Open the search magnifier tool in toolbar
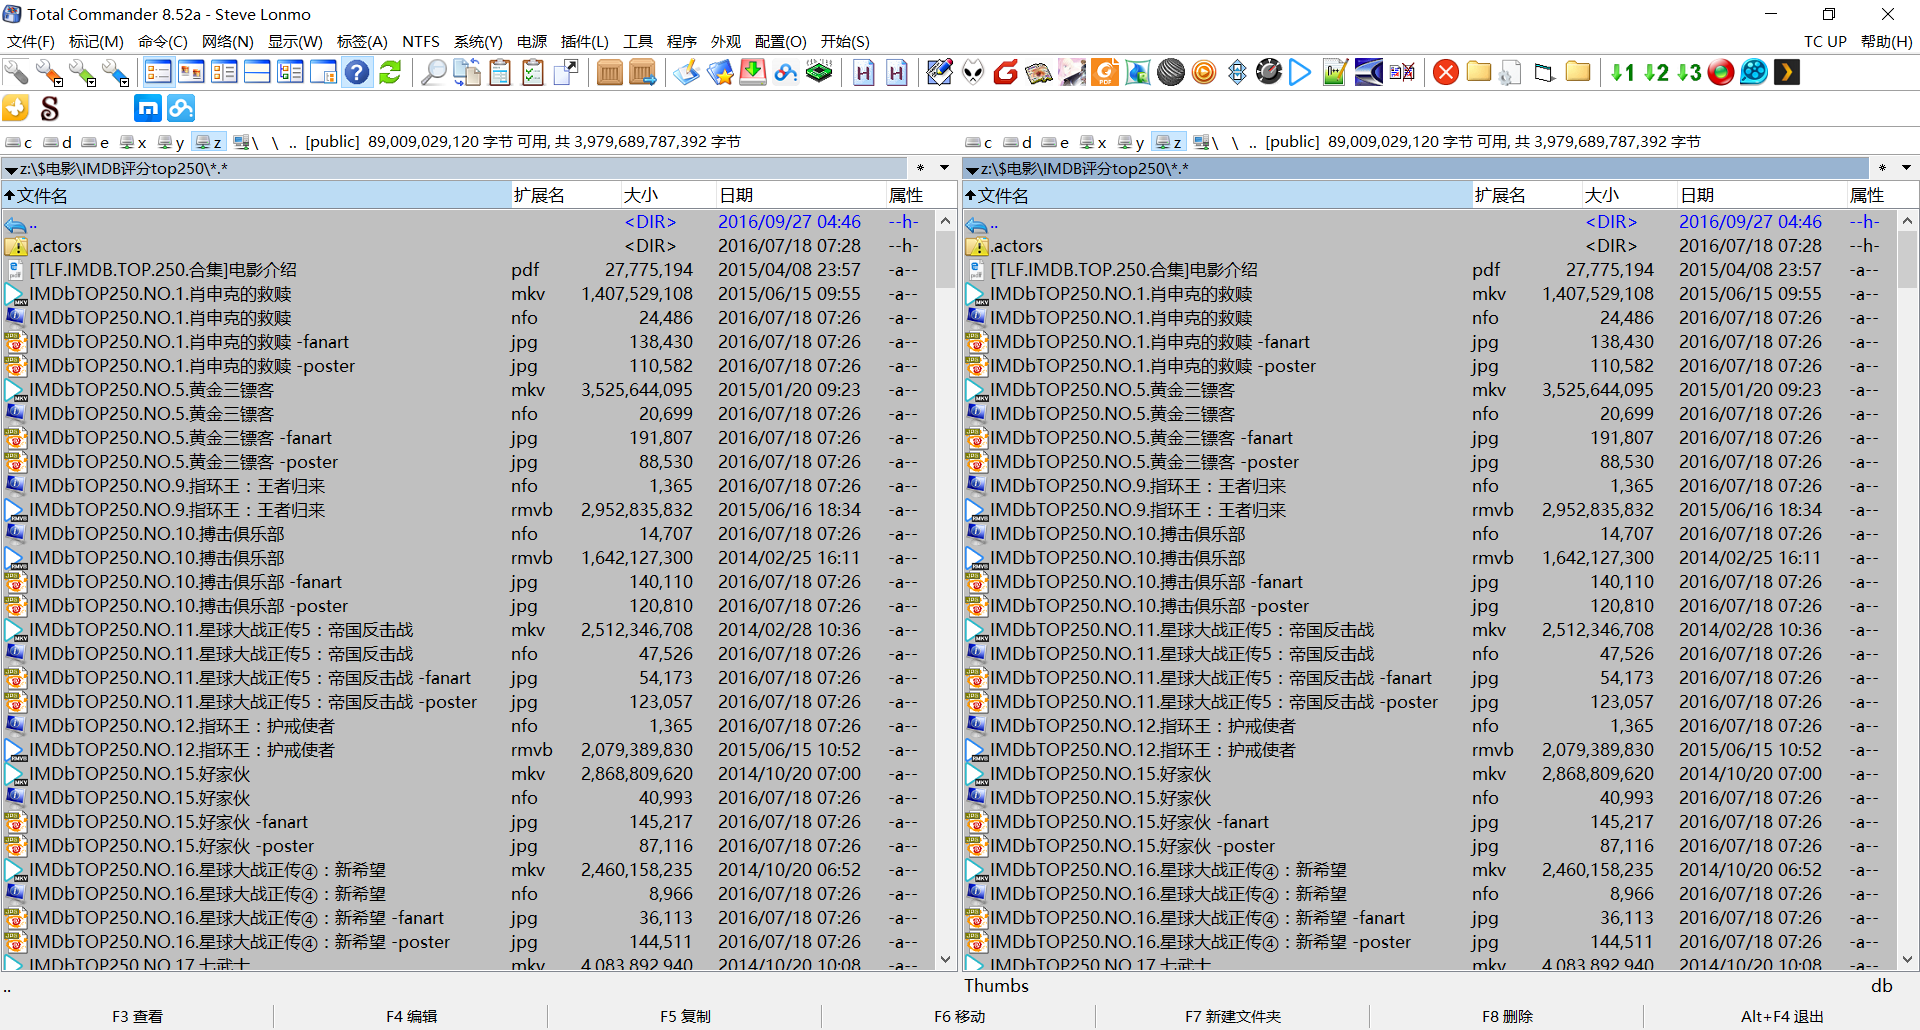Screen dimensions: 1920x1030 (433, 72)
